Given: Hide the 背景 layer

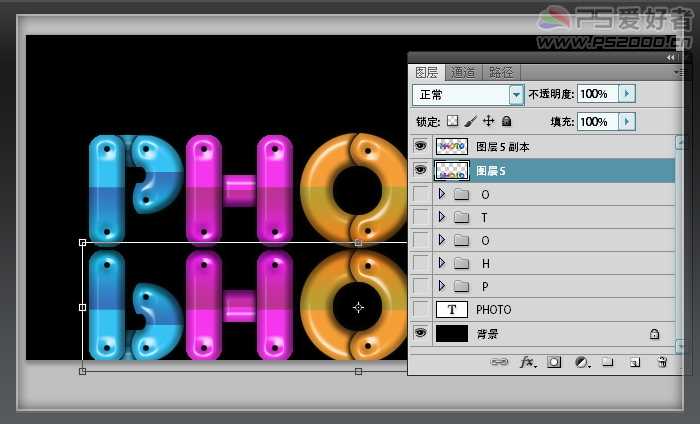Looking at the screenshot, I should pos(420,333).
